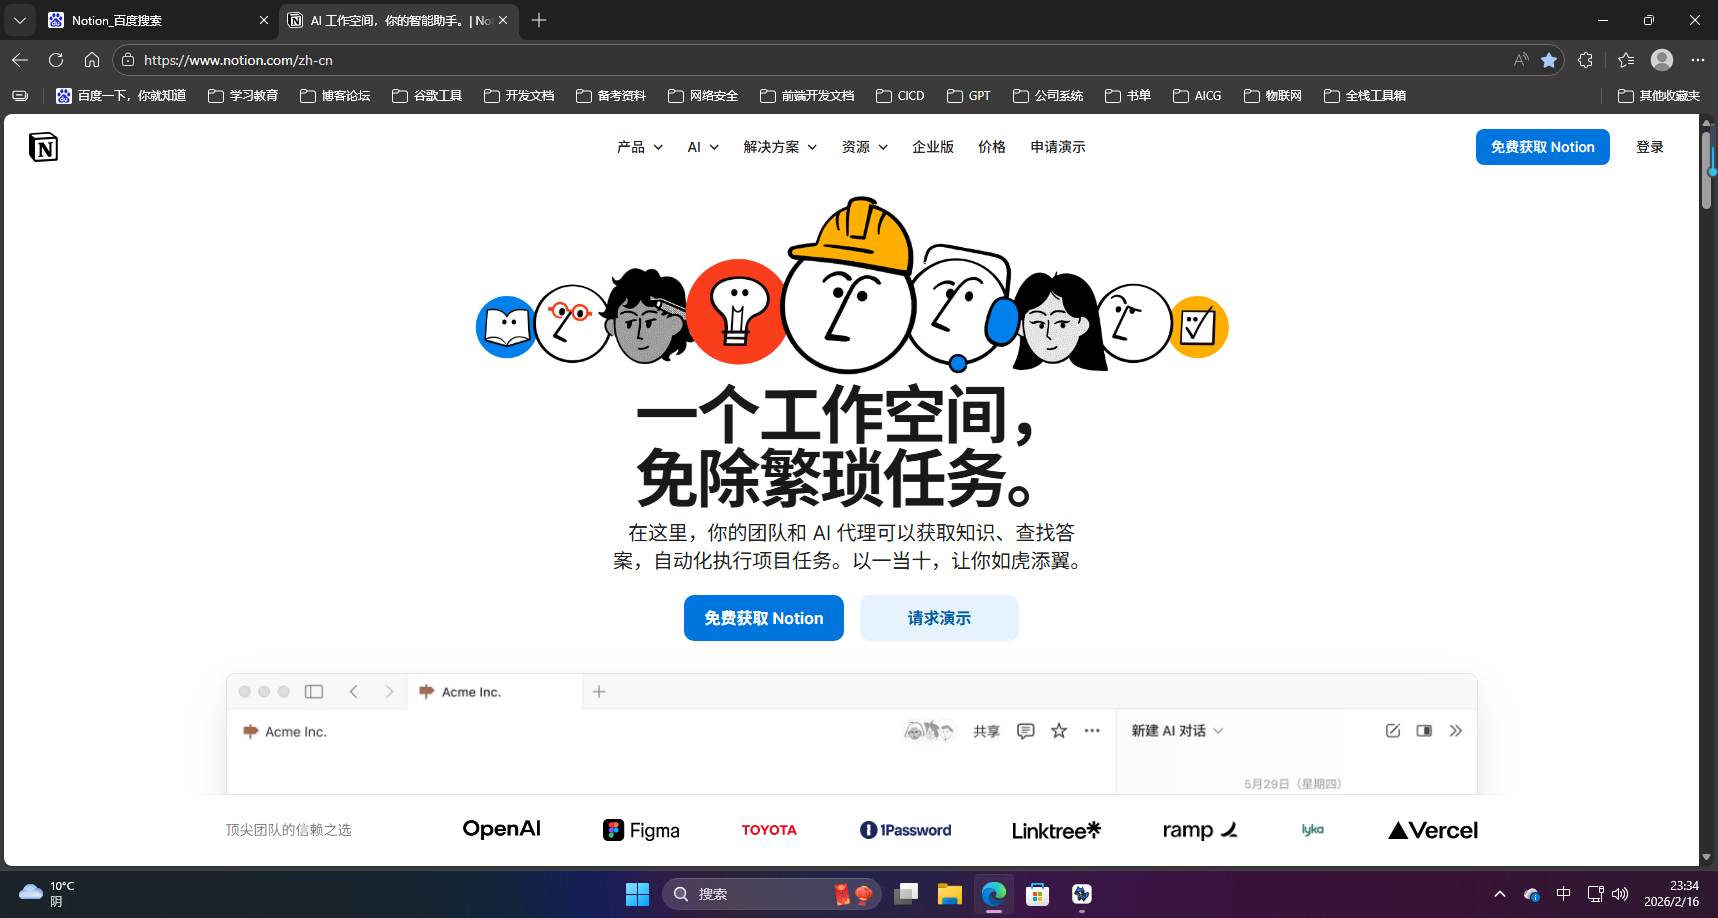Click hero 免费获取 Notion button

pos(764,618)
